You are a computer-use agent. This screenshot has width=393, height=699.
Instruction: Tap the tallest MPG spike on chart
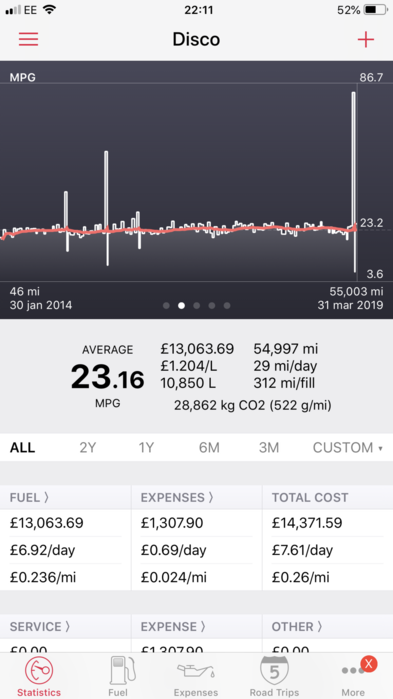[x=354, y=181]
